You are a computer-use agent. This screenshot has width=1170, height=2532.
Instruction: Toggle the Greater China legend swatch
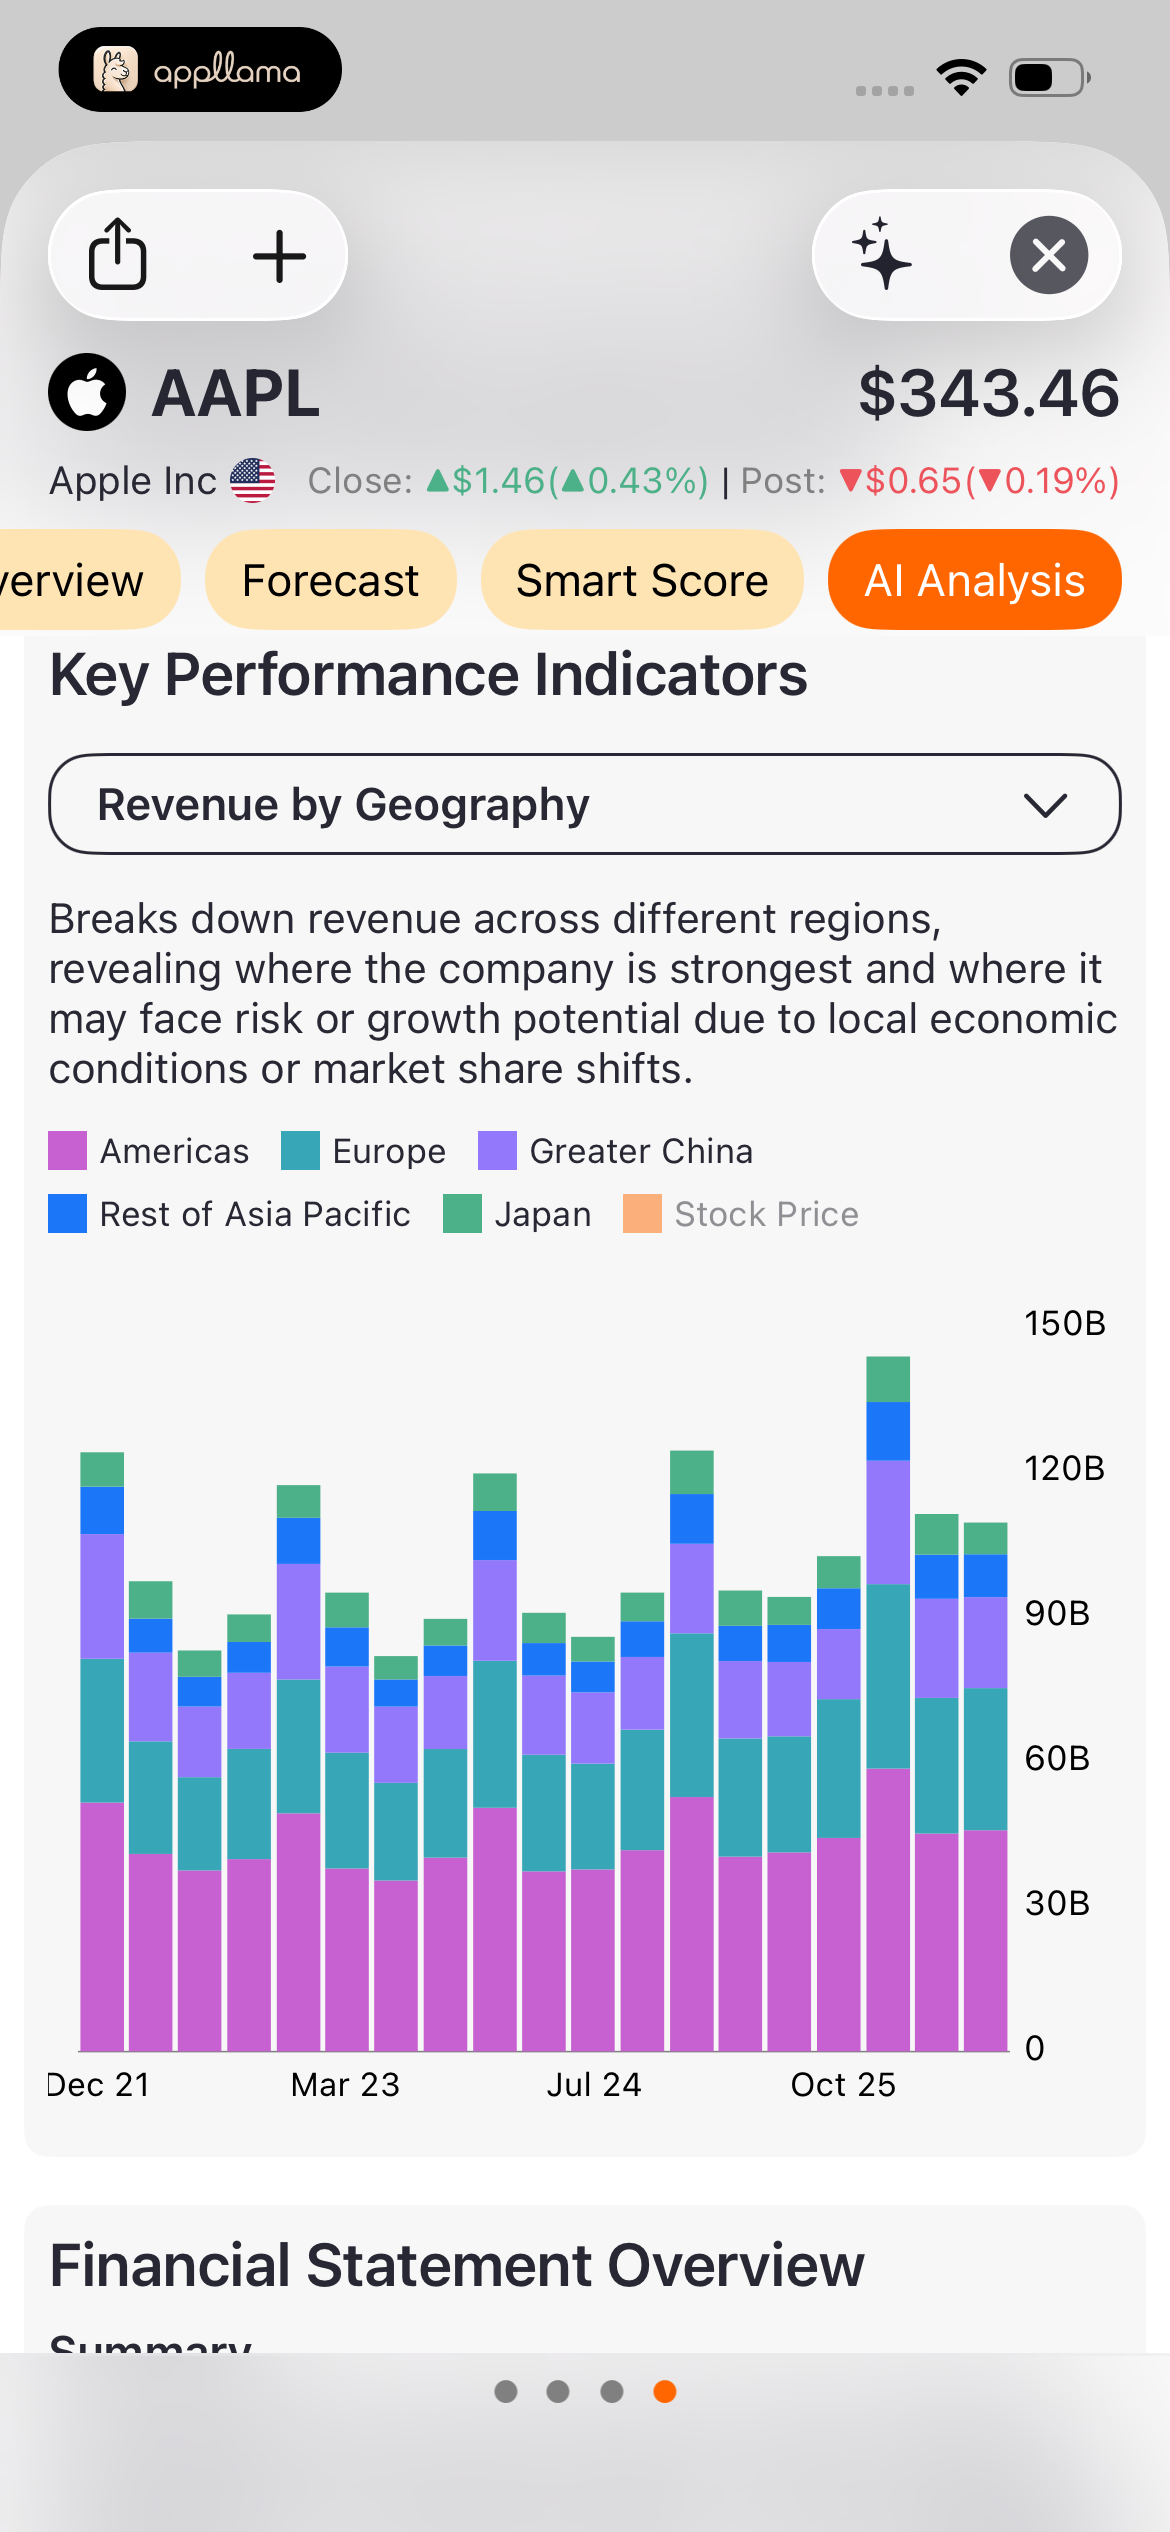point(497,1151)
